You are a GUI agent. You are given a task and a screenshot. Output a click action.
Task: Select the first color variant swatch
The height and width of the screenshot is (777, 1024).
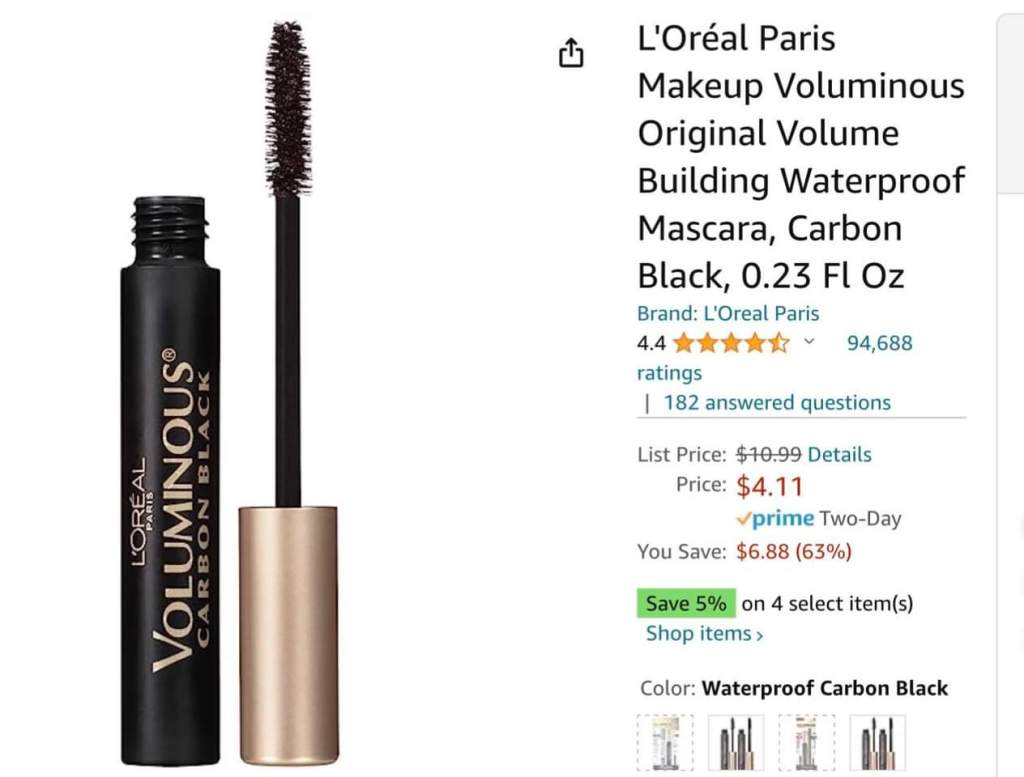coord(665,744)
